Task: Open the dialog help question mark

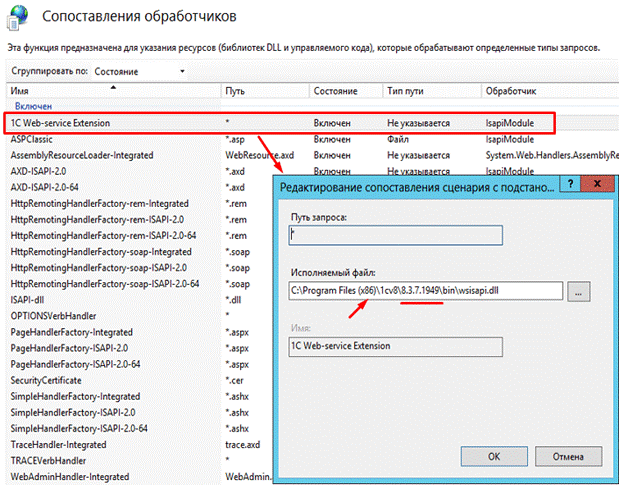Action: pos(571,184)
